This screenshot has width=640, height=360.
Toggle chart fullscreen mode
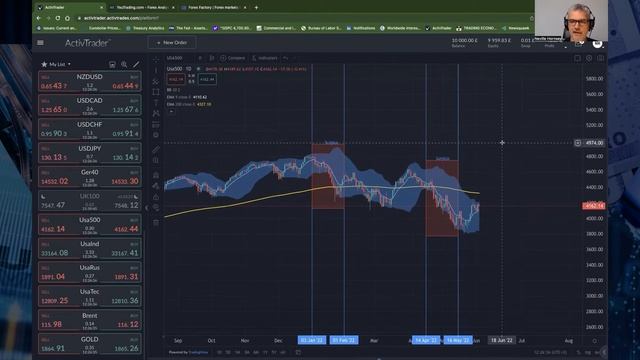coord(578,58)
